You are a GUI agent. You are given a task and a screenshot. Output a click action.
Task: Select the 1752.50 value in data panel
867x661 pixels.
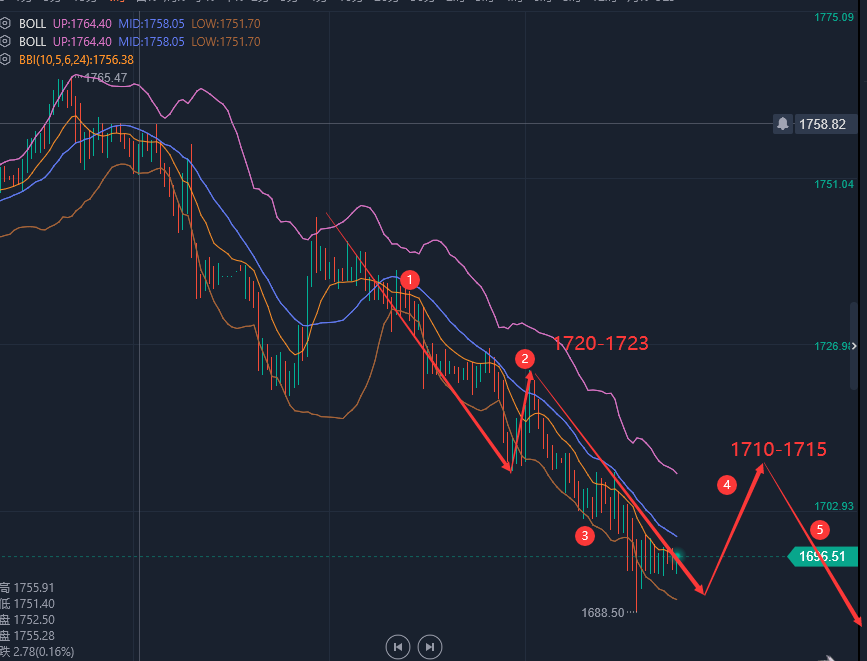tap(34, 620)
